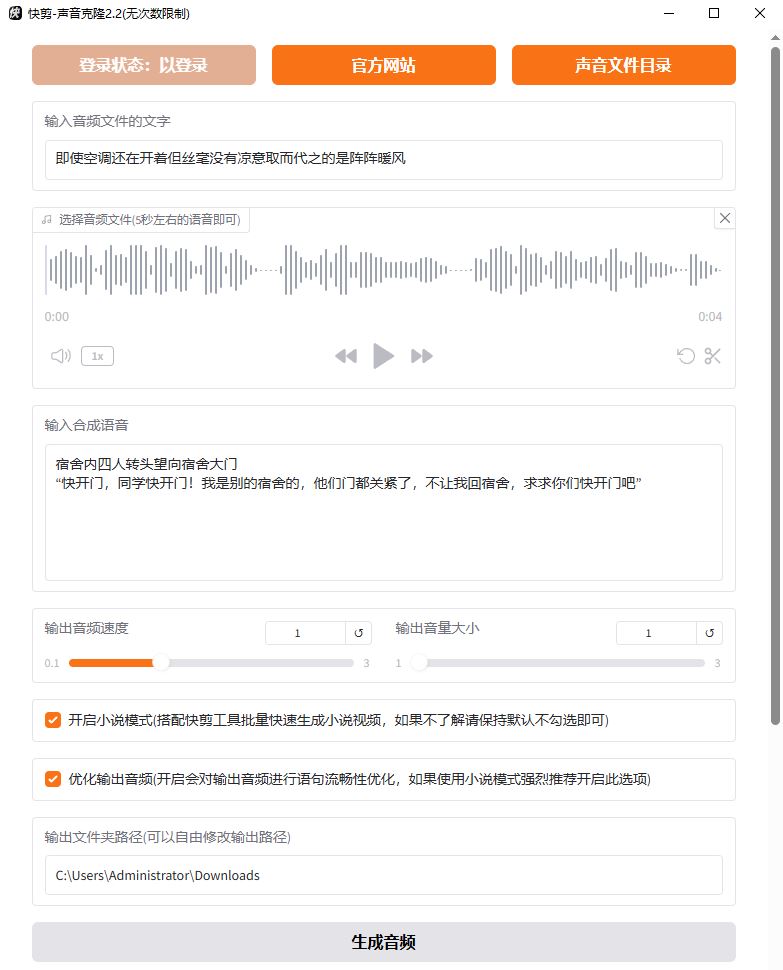This screenshot has width=783, height=970.
Task: Fast-forward the audio clip
Action: click(422, 356)
